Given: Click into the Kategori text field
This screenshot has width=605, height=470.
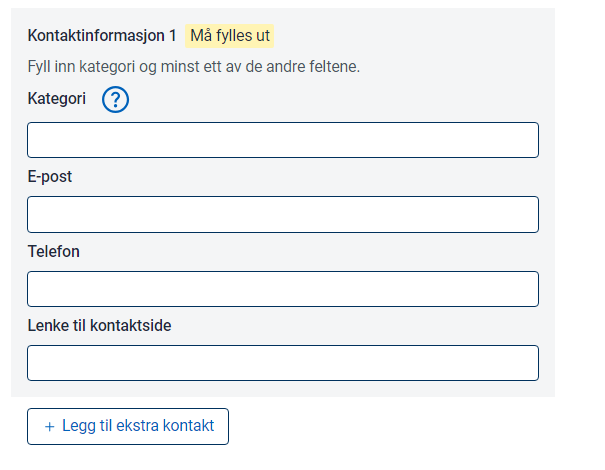Looking at the screenshot, I should 282,140.
